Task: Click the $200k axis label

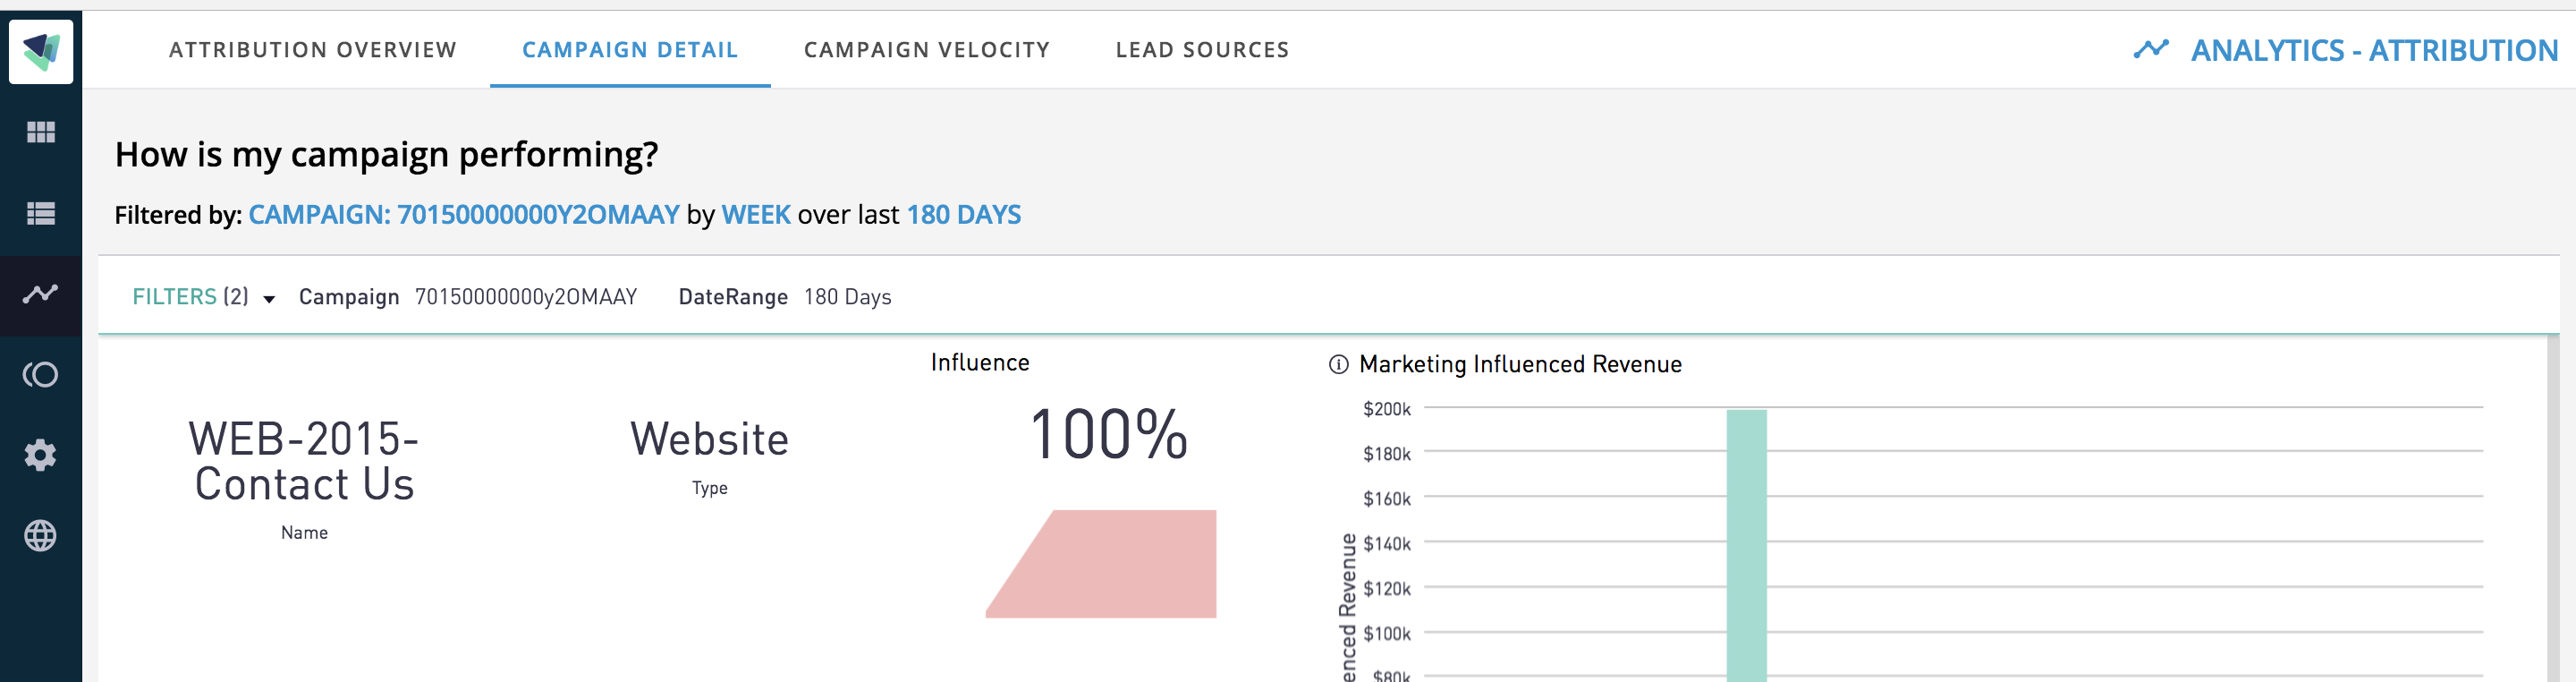Action: coord(1386,409)
